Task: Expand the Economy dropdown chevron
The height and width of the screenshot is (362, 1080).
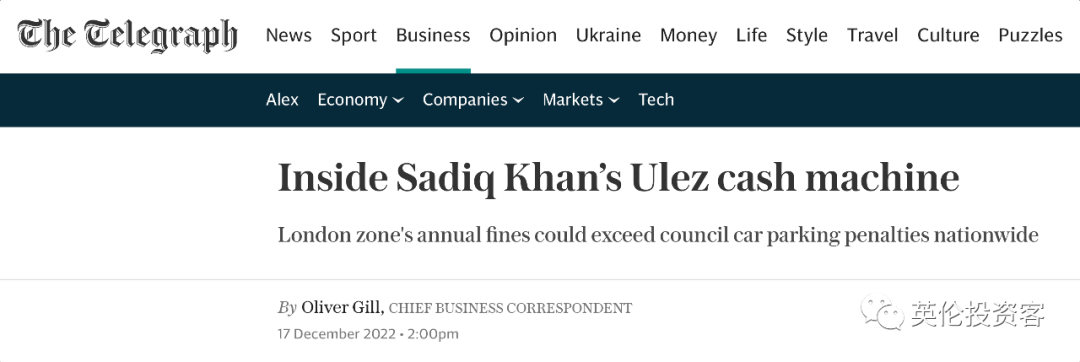Action: 398,100
